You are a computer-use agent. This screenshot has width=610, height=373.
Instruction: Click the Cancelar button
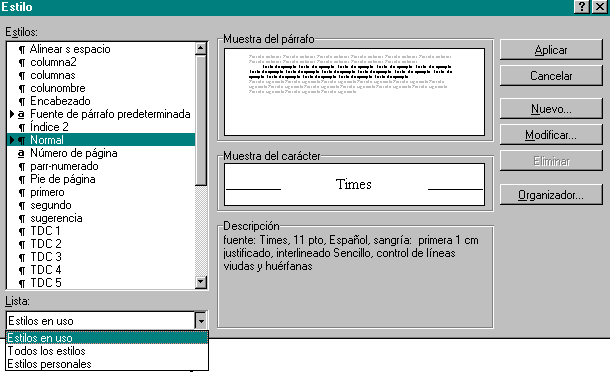click(x=551, y=75)
